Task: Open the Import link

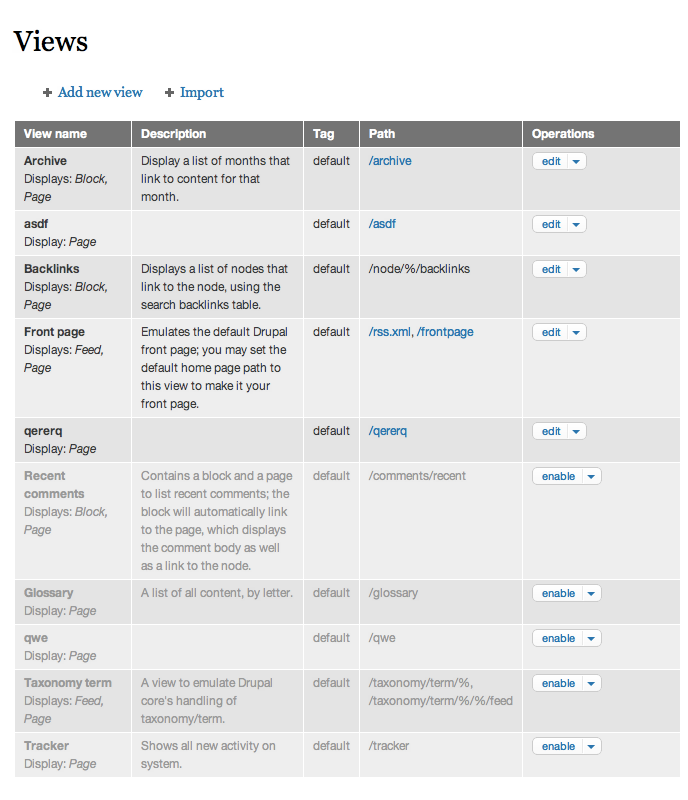Action: click(x=202, y=92)
